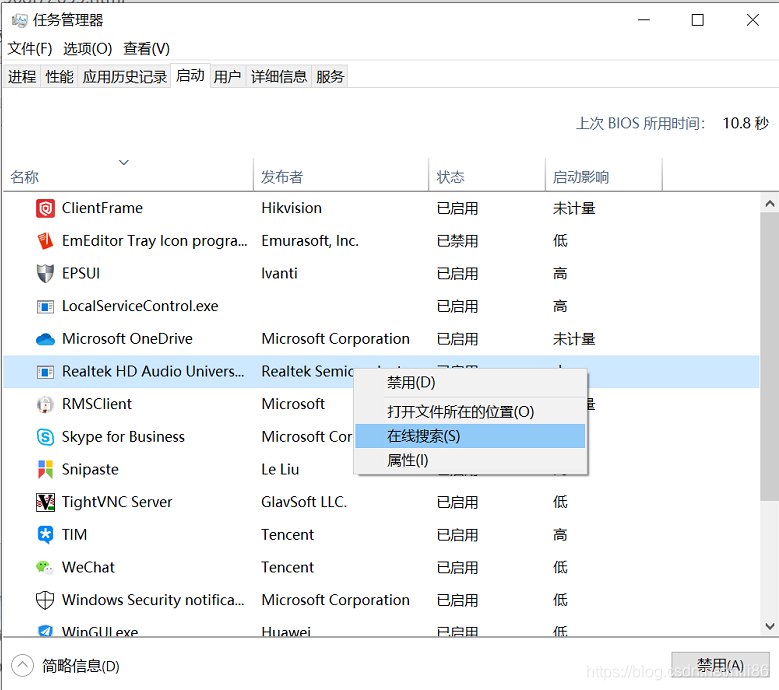Click the 简略信息(D) link text
Viewport: 779px width, 690px height.
pos(81,666)
